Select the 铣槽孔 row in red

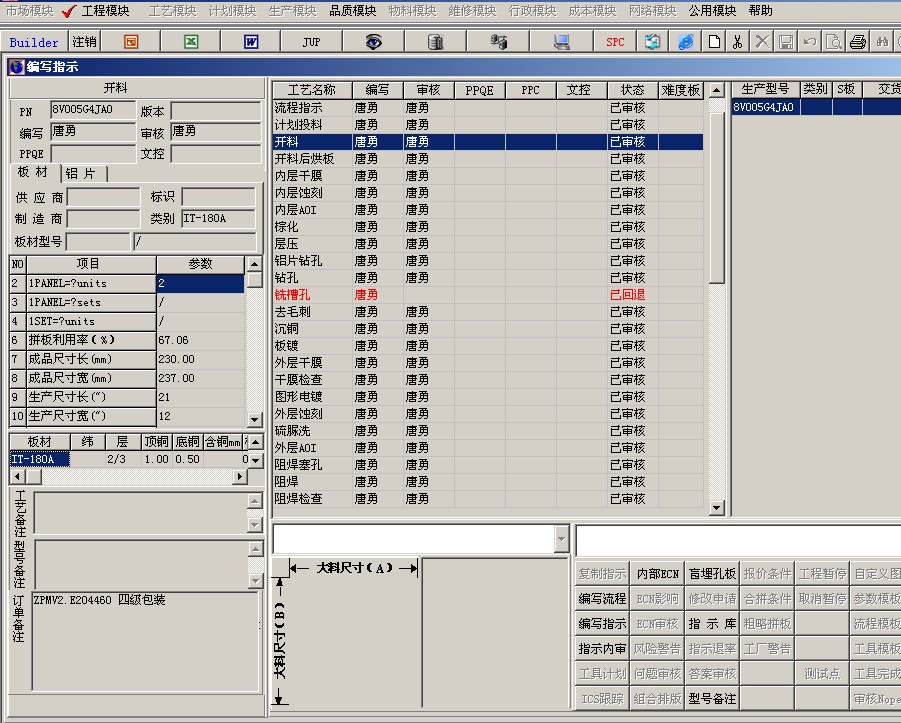point(487,295)
